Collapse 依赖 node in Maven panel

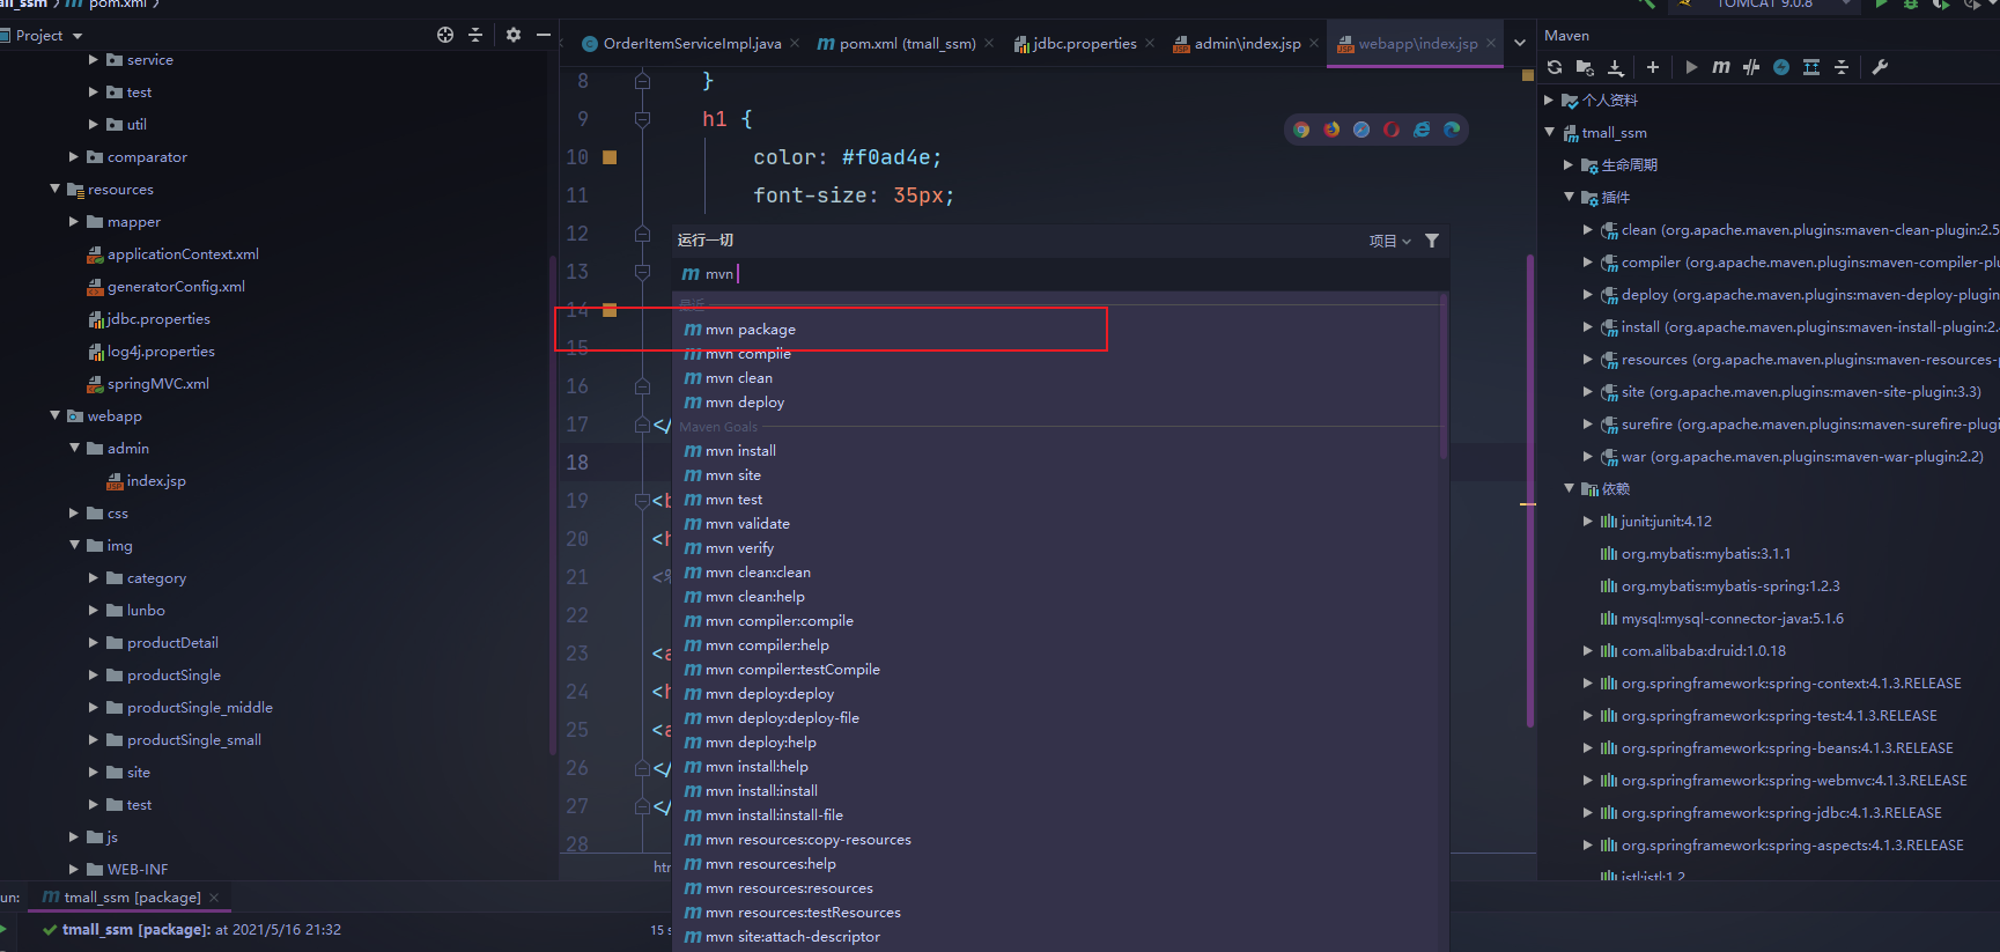tap(1568, 489)
